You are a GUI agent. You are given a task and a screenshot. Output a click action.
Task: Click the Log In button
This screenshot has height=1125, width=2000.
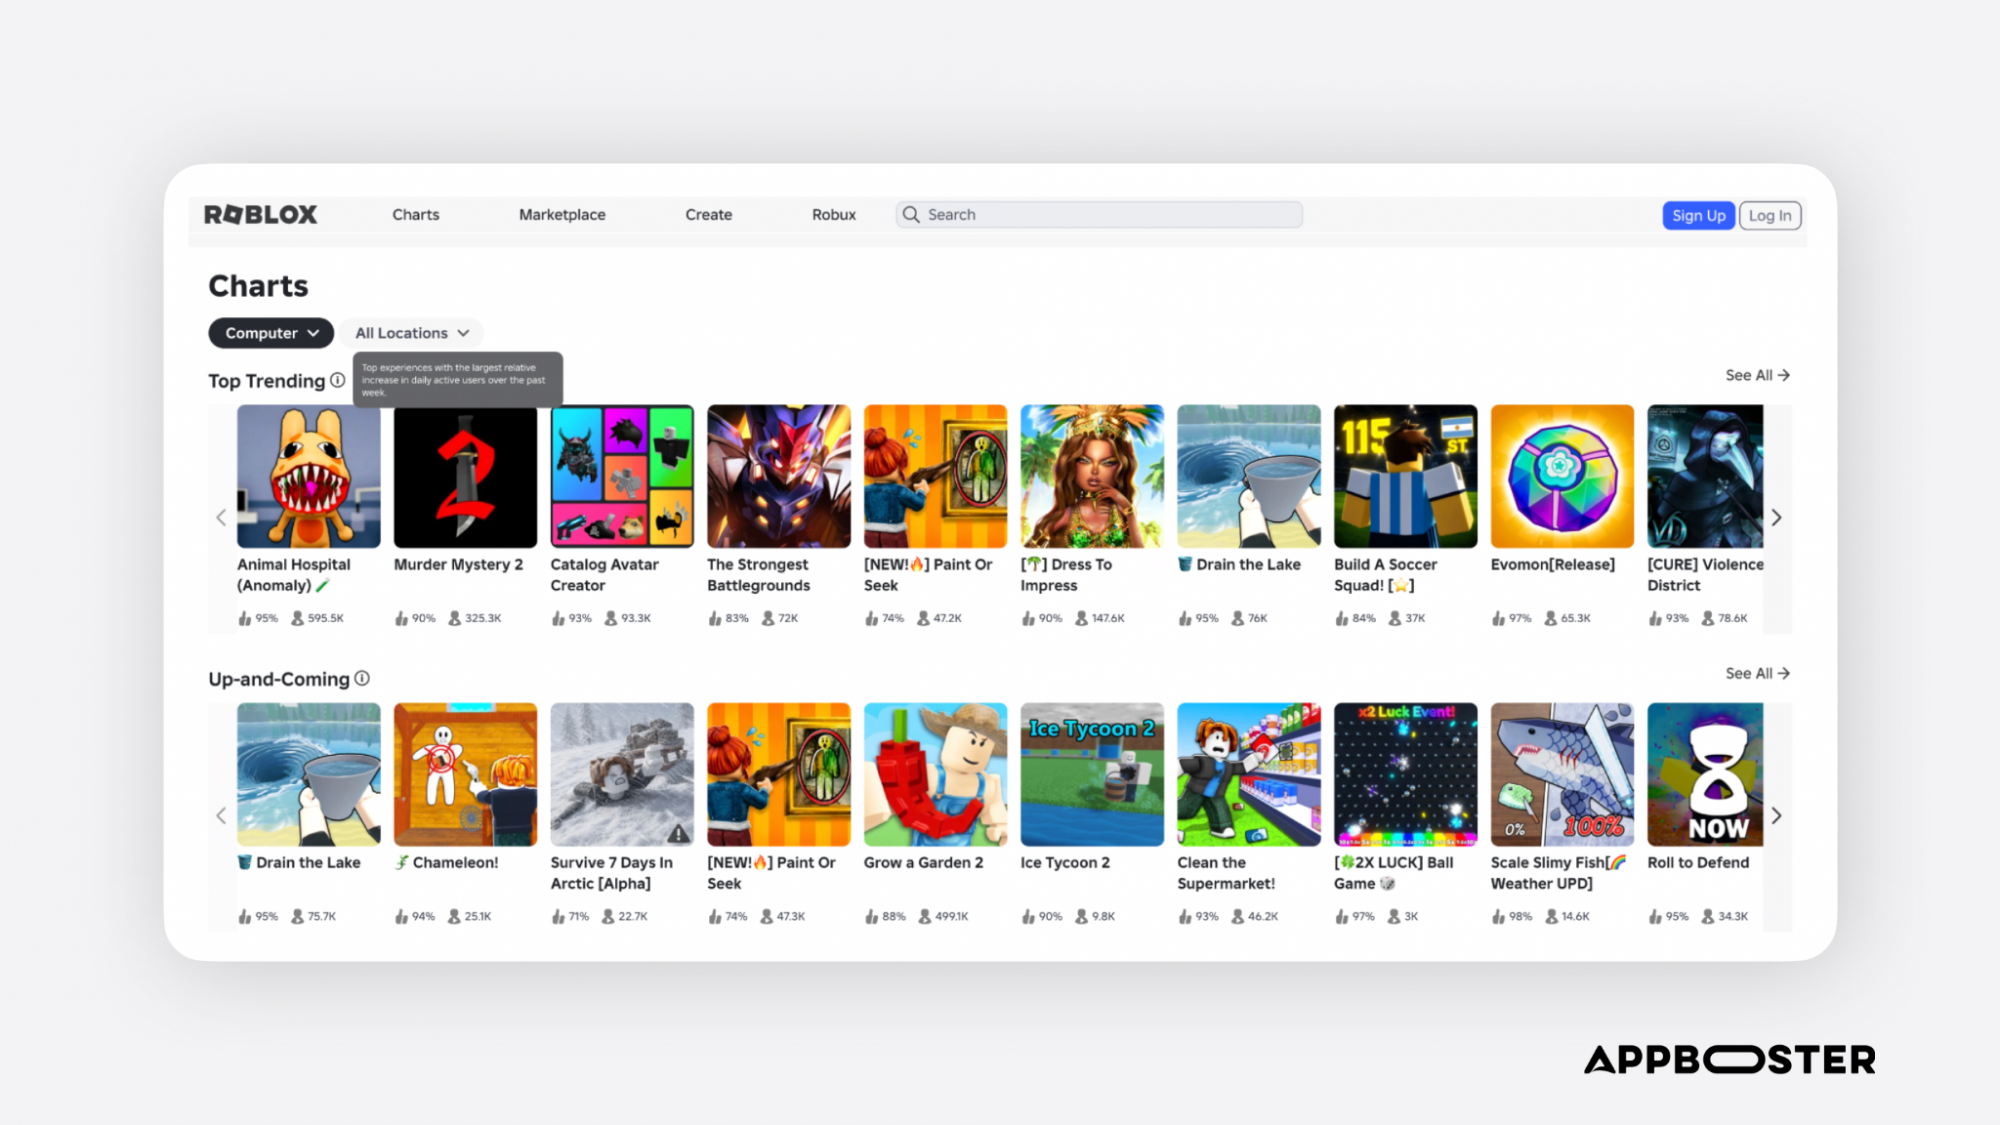[1770, 216]
